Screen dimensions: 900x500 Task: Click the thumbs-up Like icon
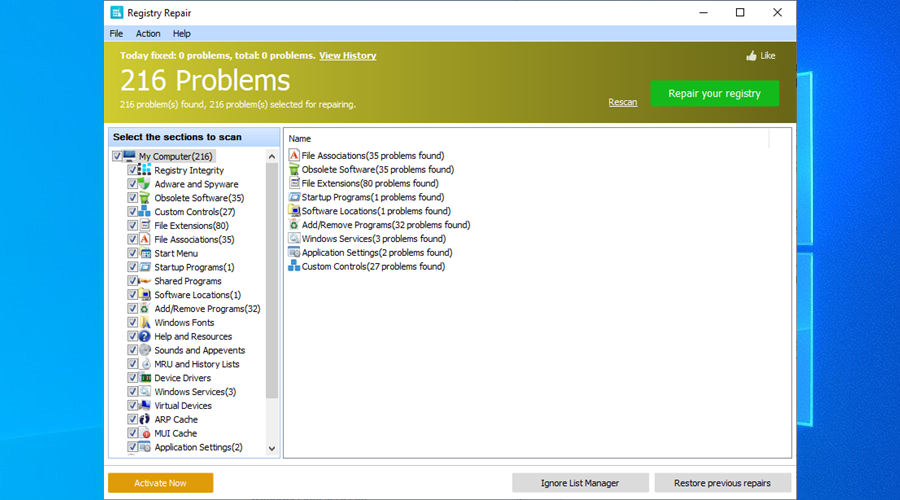tap(751, 56)
